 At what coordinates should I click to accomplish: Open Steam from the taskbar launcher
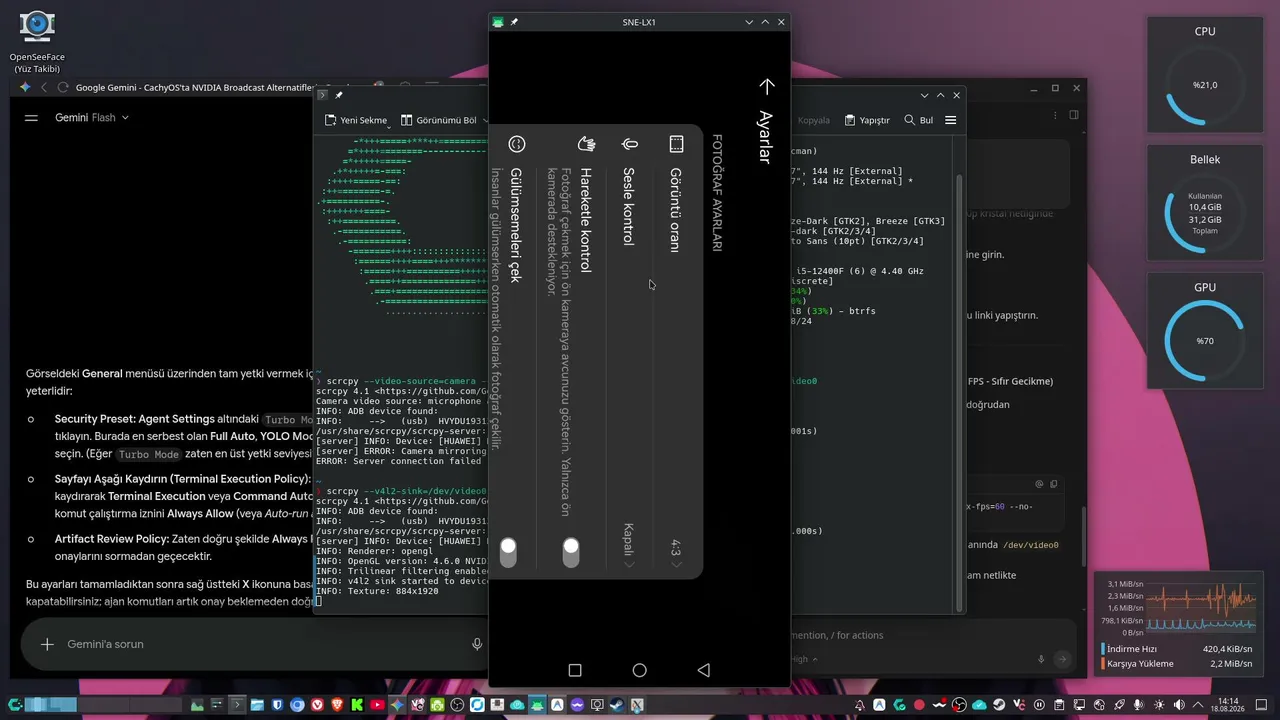click(617, 705)
